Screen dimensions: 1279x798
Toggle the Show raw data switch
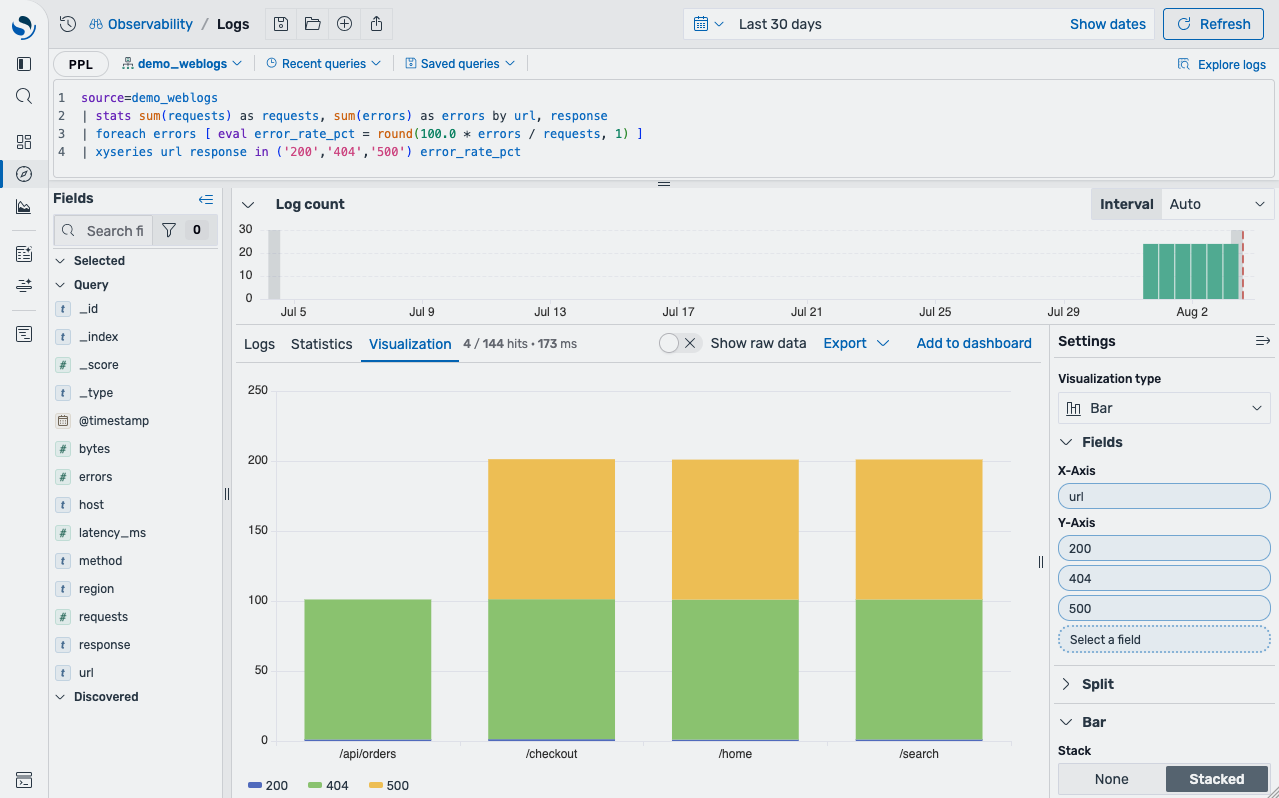[x=680, y=343]
